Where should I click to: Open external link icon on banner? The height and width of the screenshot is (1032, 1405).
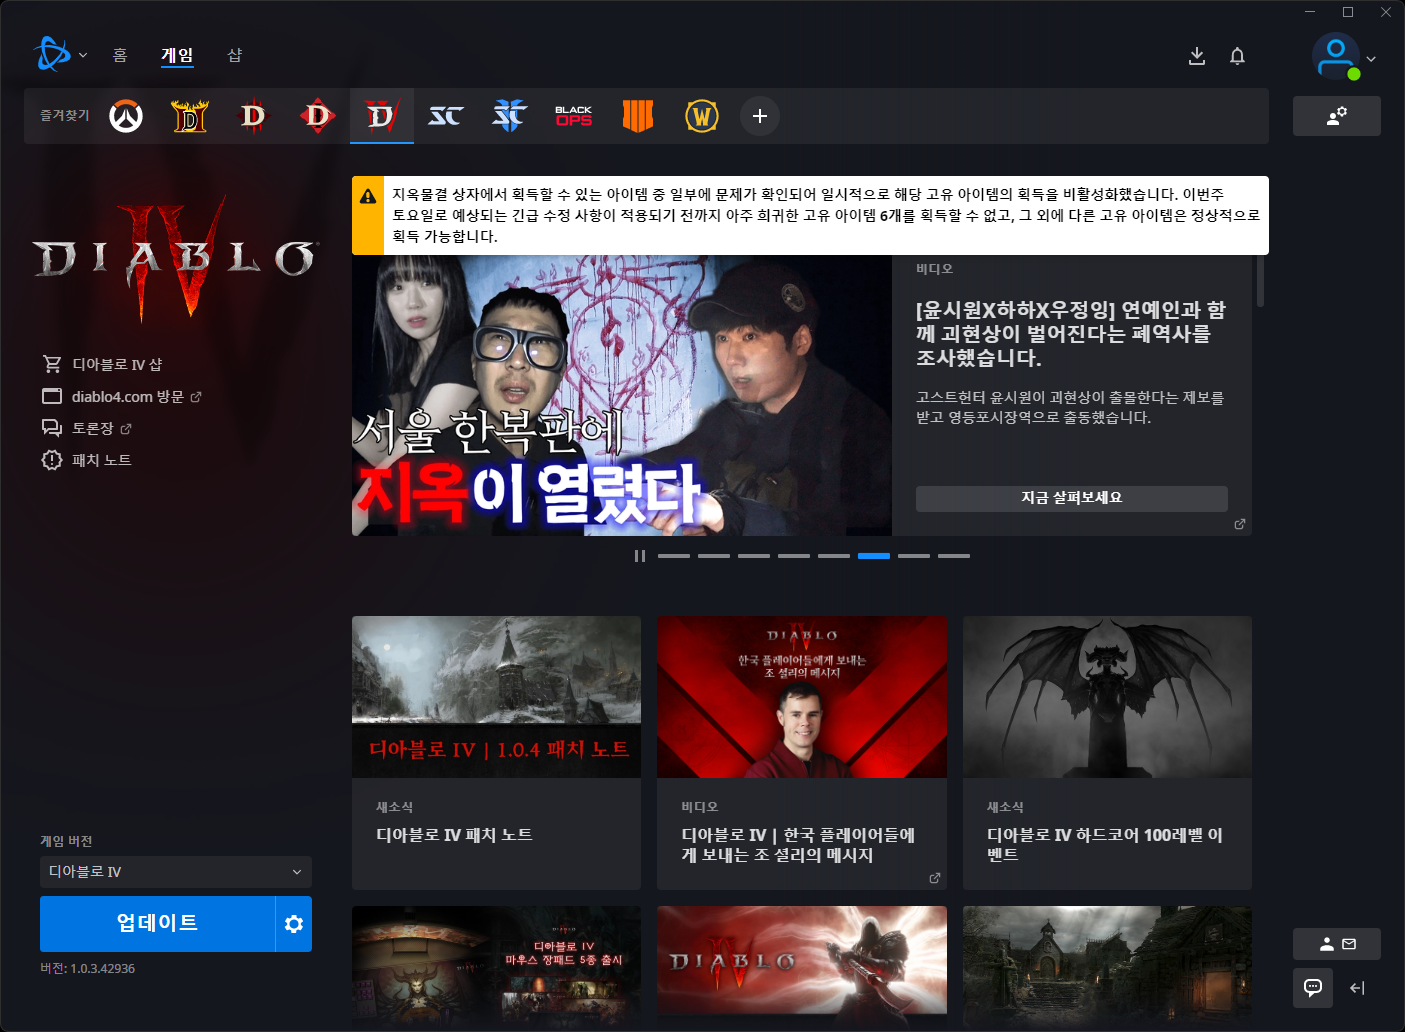[1240, 524]
